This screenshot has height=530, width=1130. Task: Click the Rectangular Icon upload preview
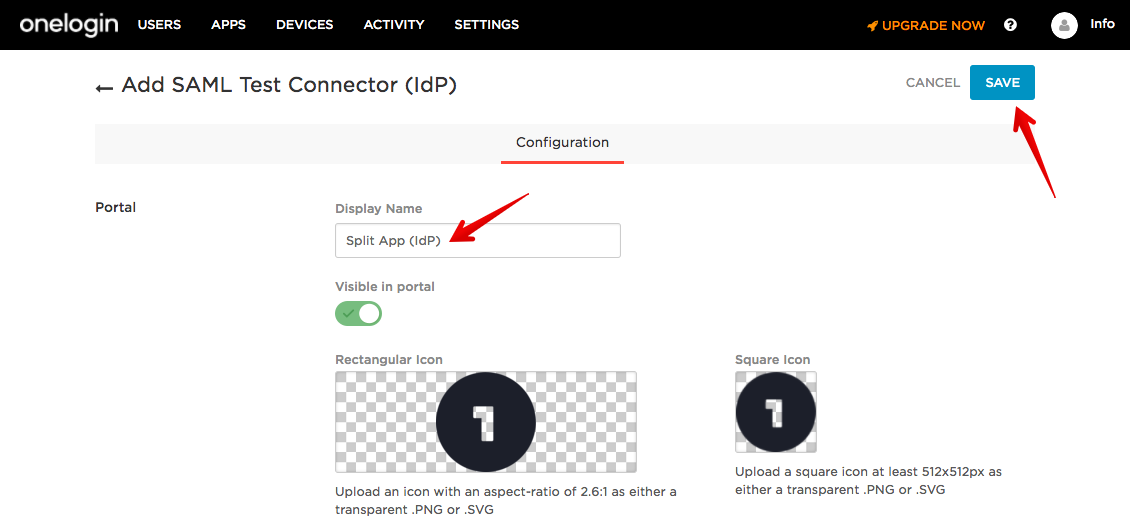486,422
